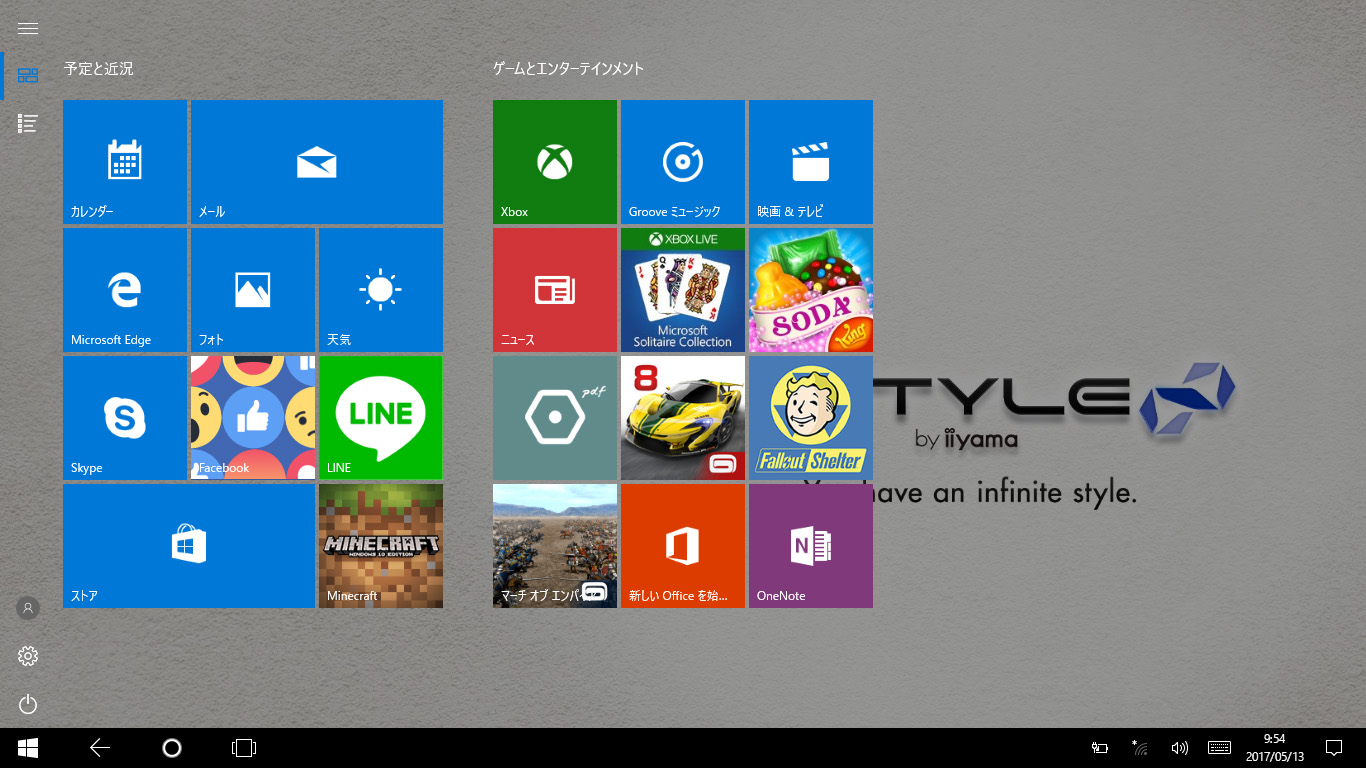The image size is (1366, 768).
Task: Launch the Fallout Shelter tile
Action: point(811,417)
